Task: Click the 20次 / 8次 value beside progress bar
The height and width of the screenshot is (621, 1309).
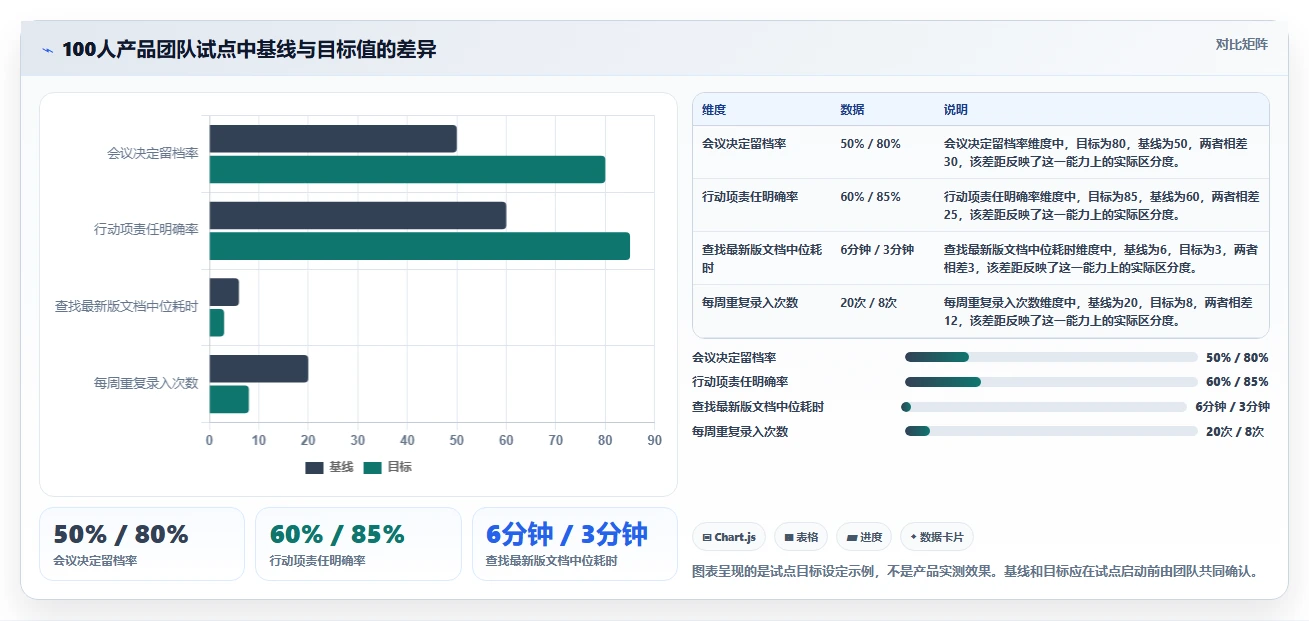Action: click(x=1235, y=432)
